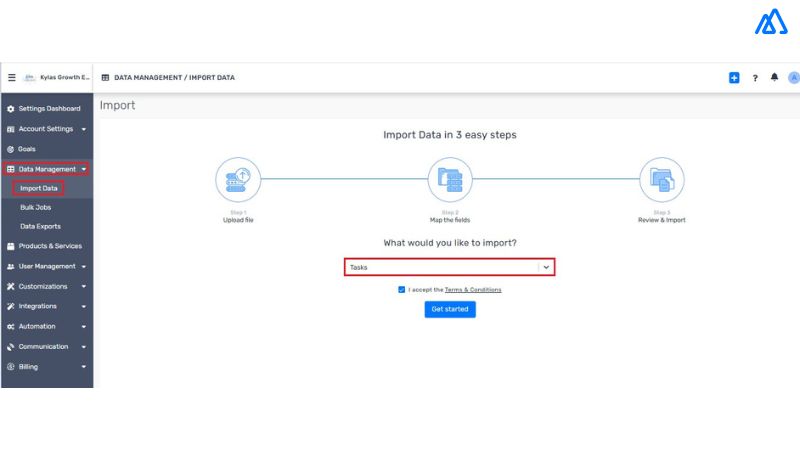Click the User Management people icon
The image size is (800, 450).
pyautogui.click(x=11, y=266)
